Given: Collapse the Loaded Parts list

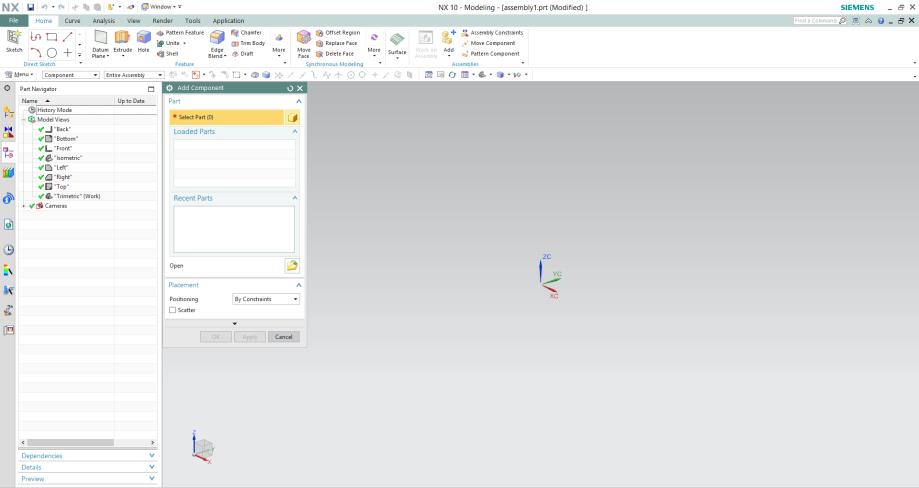Looking at the screenshot, I should pos(295,132).
